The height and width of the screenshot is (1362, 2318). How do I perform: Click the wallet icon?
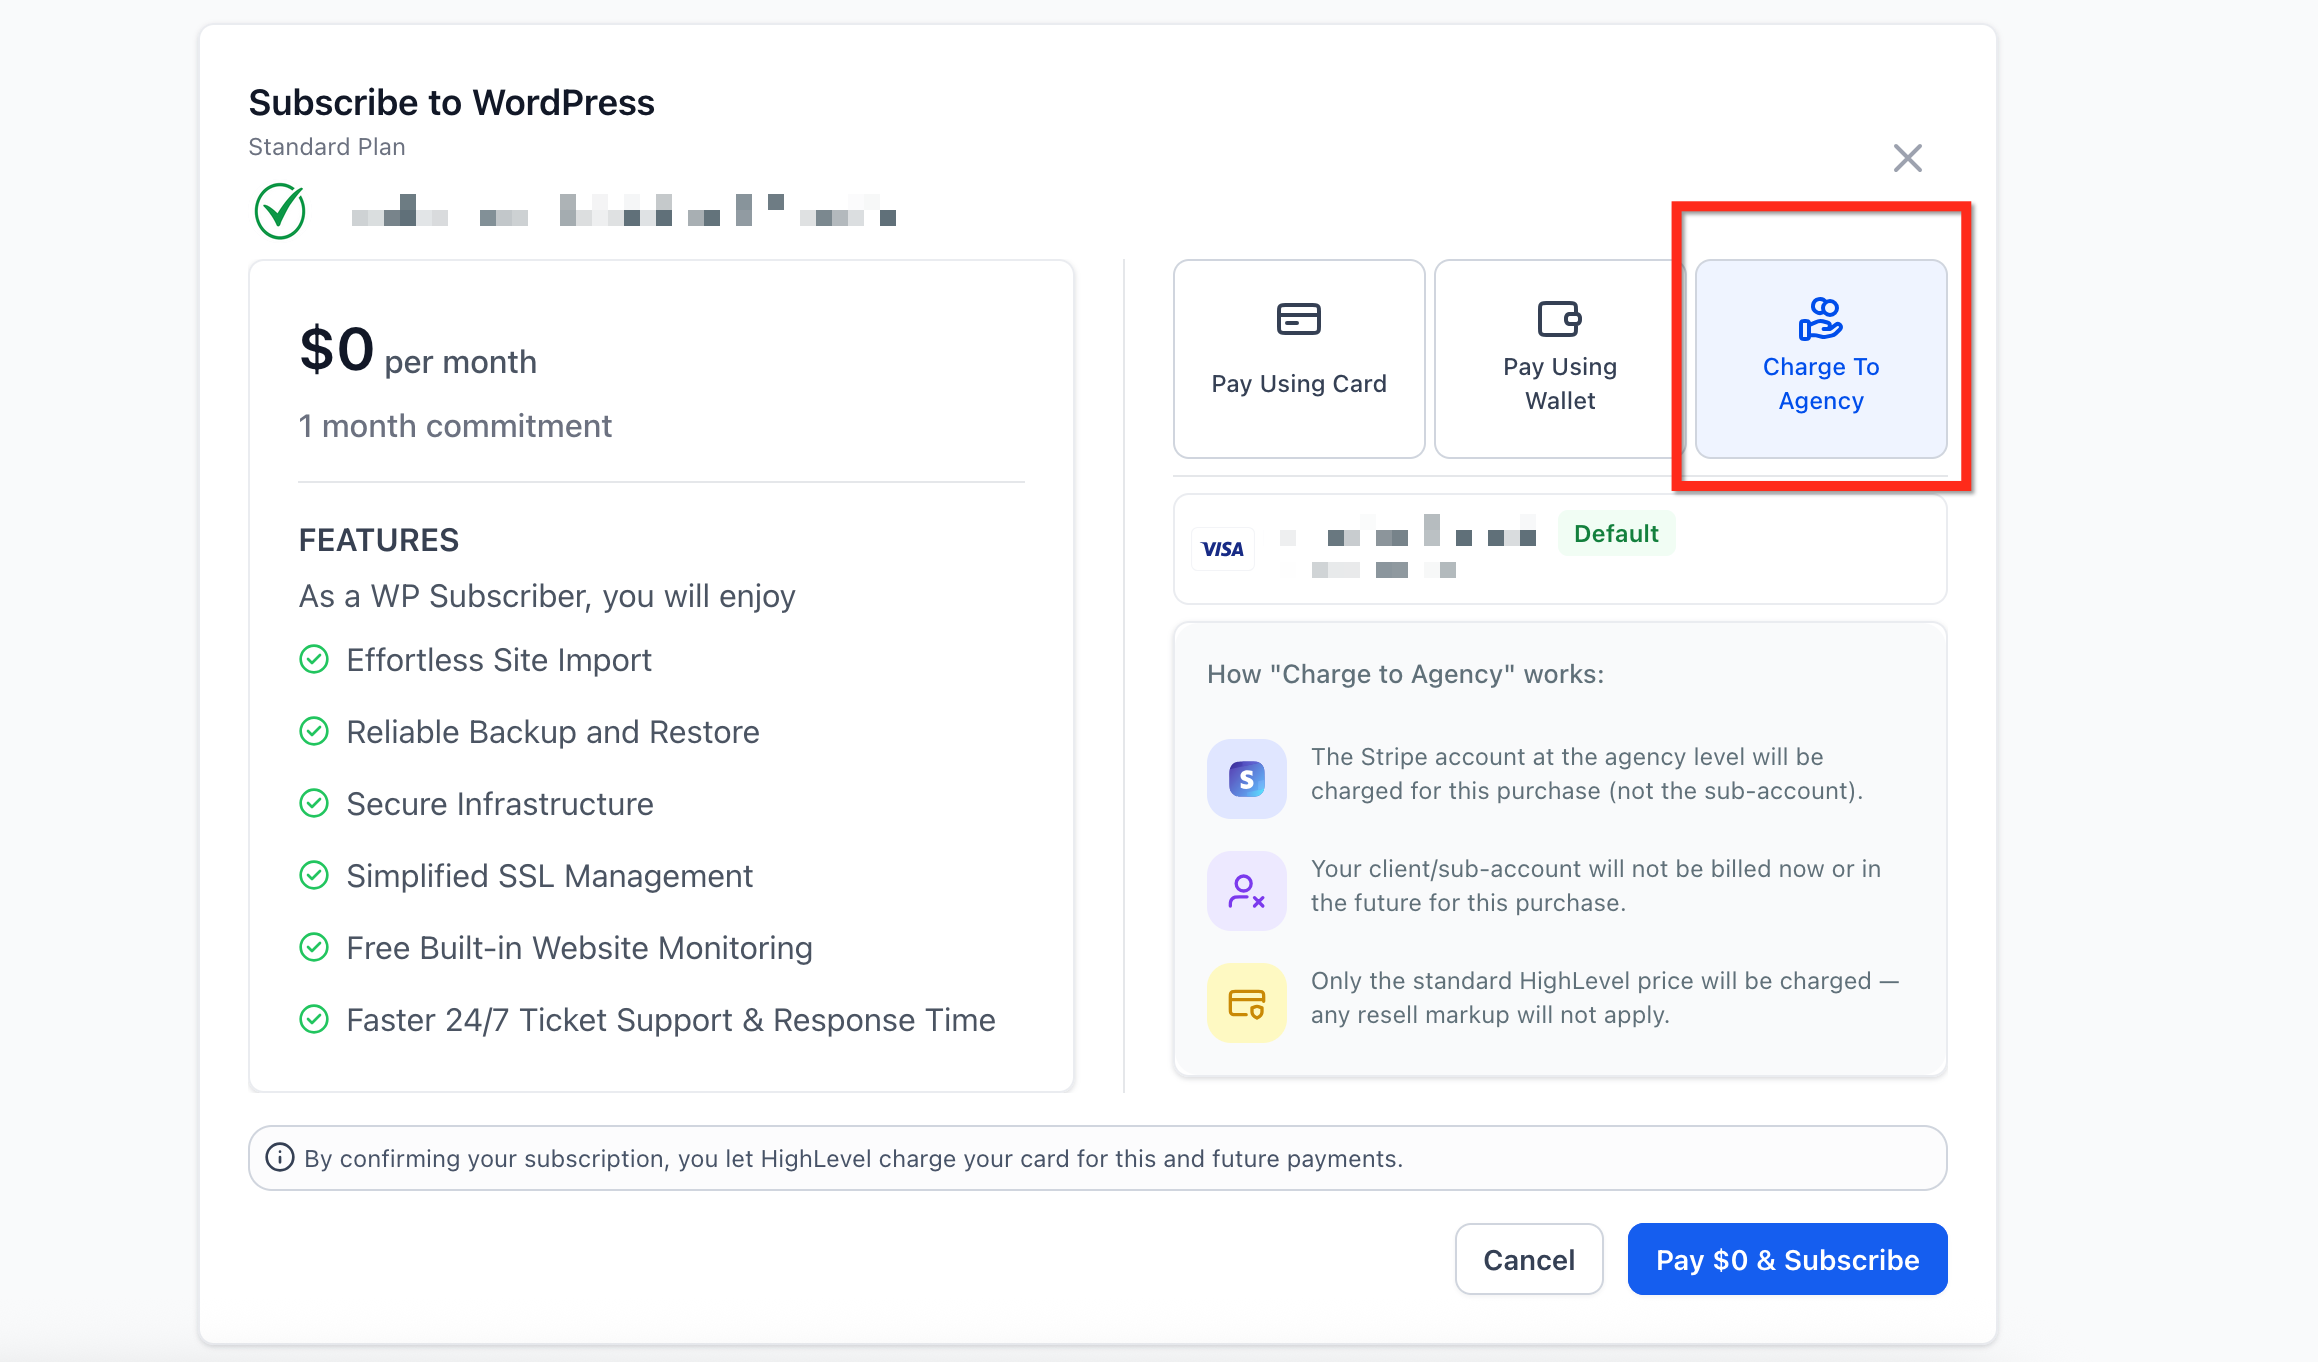click(1559, 319)
